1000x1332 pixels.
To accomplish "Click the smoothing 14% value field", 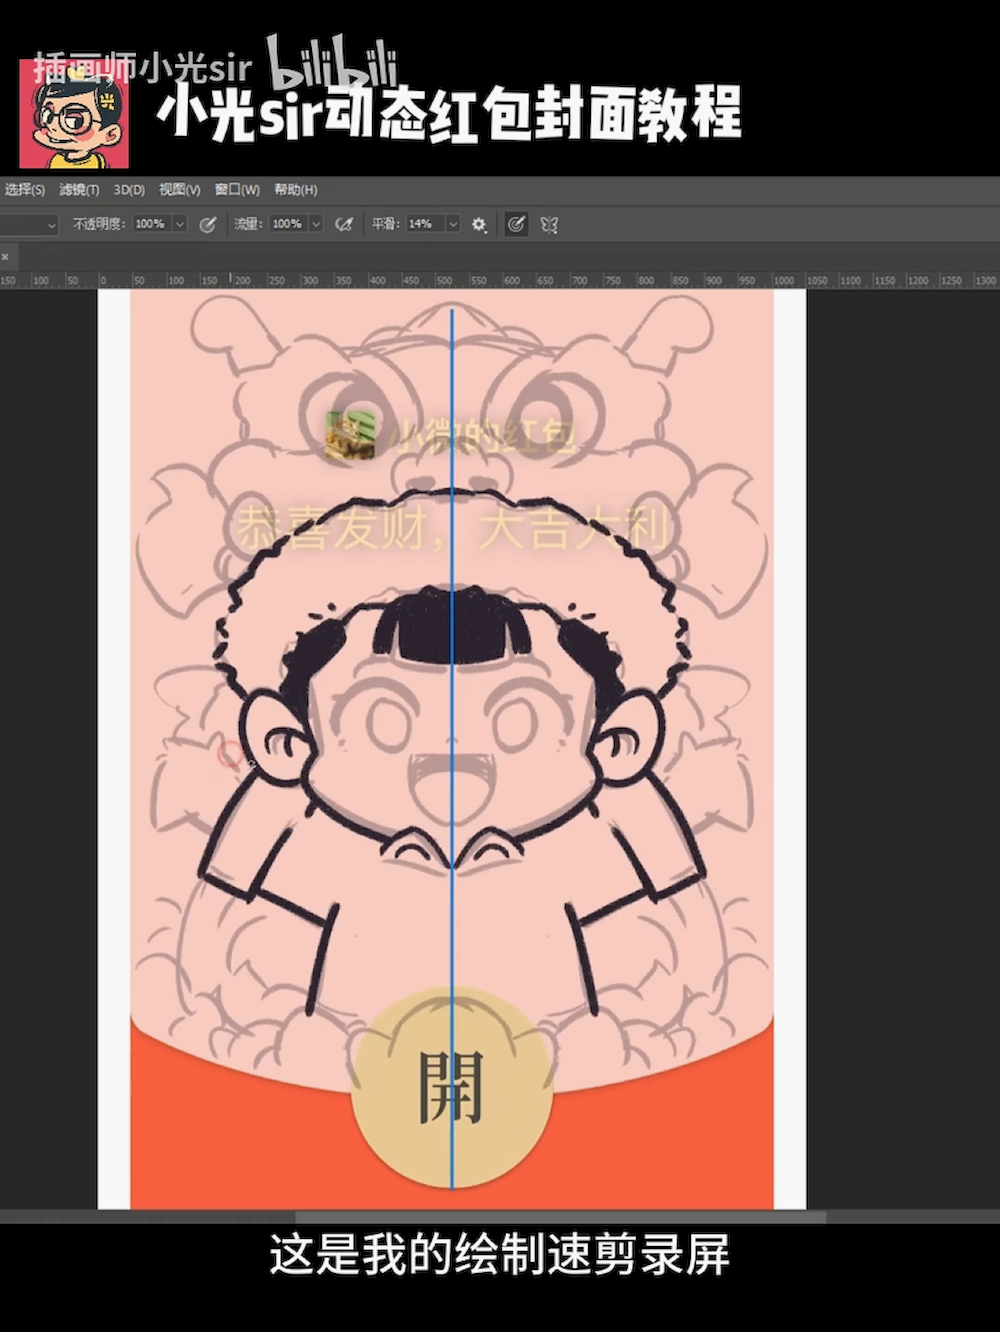I will pos(421,225).
